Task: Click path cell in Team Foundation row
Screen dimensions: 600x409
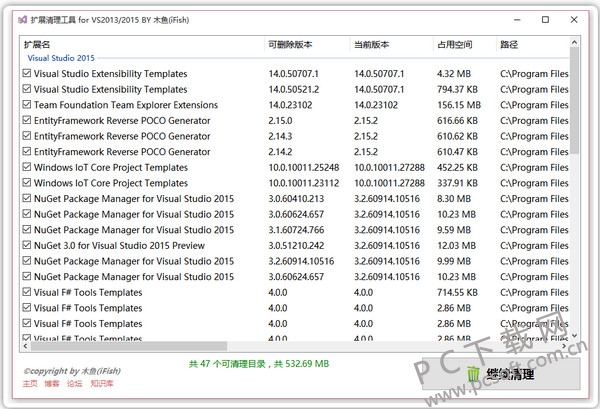Action: click(x=534, y=105)
